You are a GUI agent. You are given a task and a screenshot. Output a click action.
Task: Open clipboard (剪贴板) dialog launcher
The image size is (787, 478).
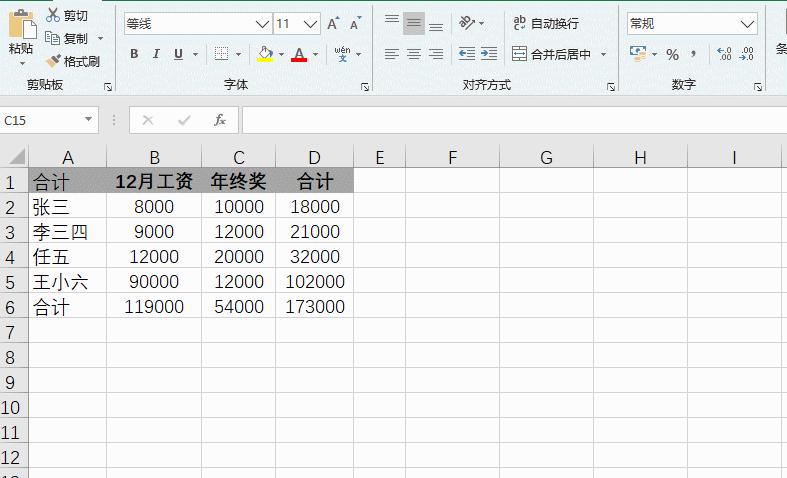point(108,87)
